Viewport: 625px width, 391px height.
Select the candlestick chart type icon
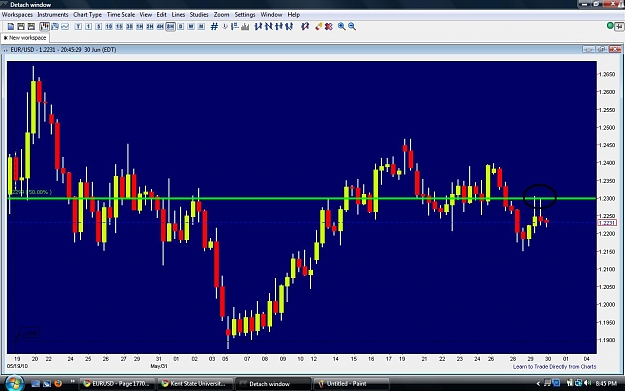(x=44, y=27)
